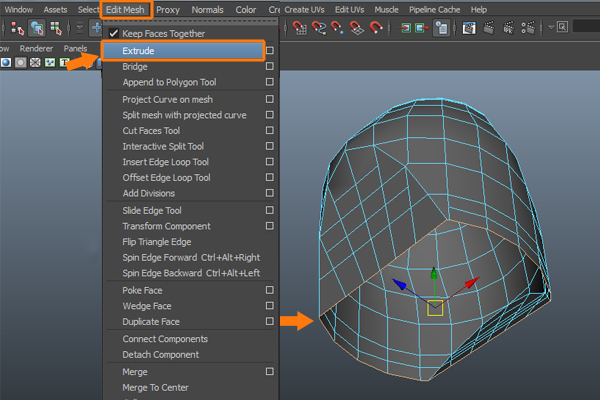The image size is (600, 400).
Task: Open the Panels menu in the viewport
Action: 76,47
